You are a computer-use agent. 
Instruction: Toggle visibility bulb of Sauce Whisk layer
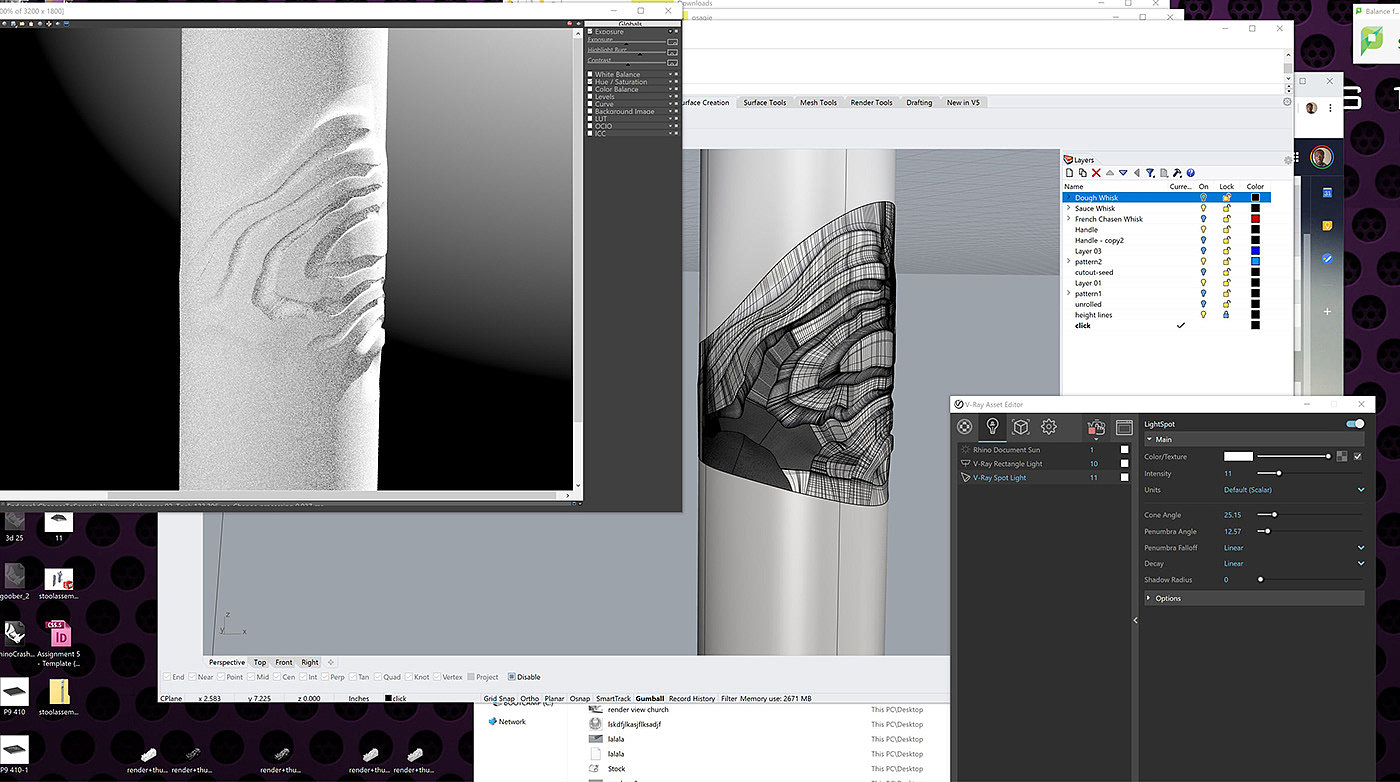[x=1203, y=209]
